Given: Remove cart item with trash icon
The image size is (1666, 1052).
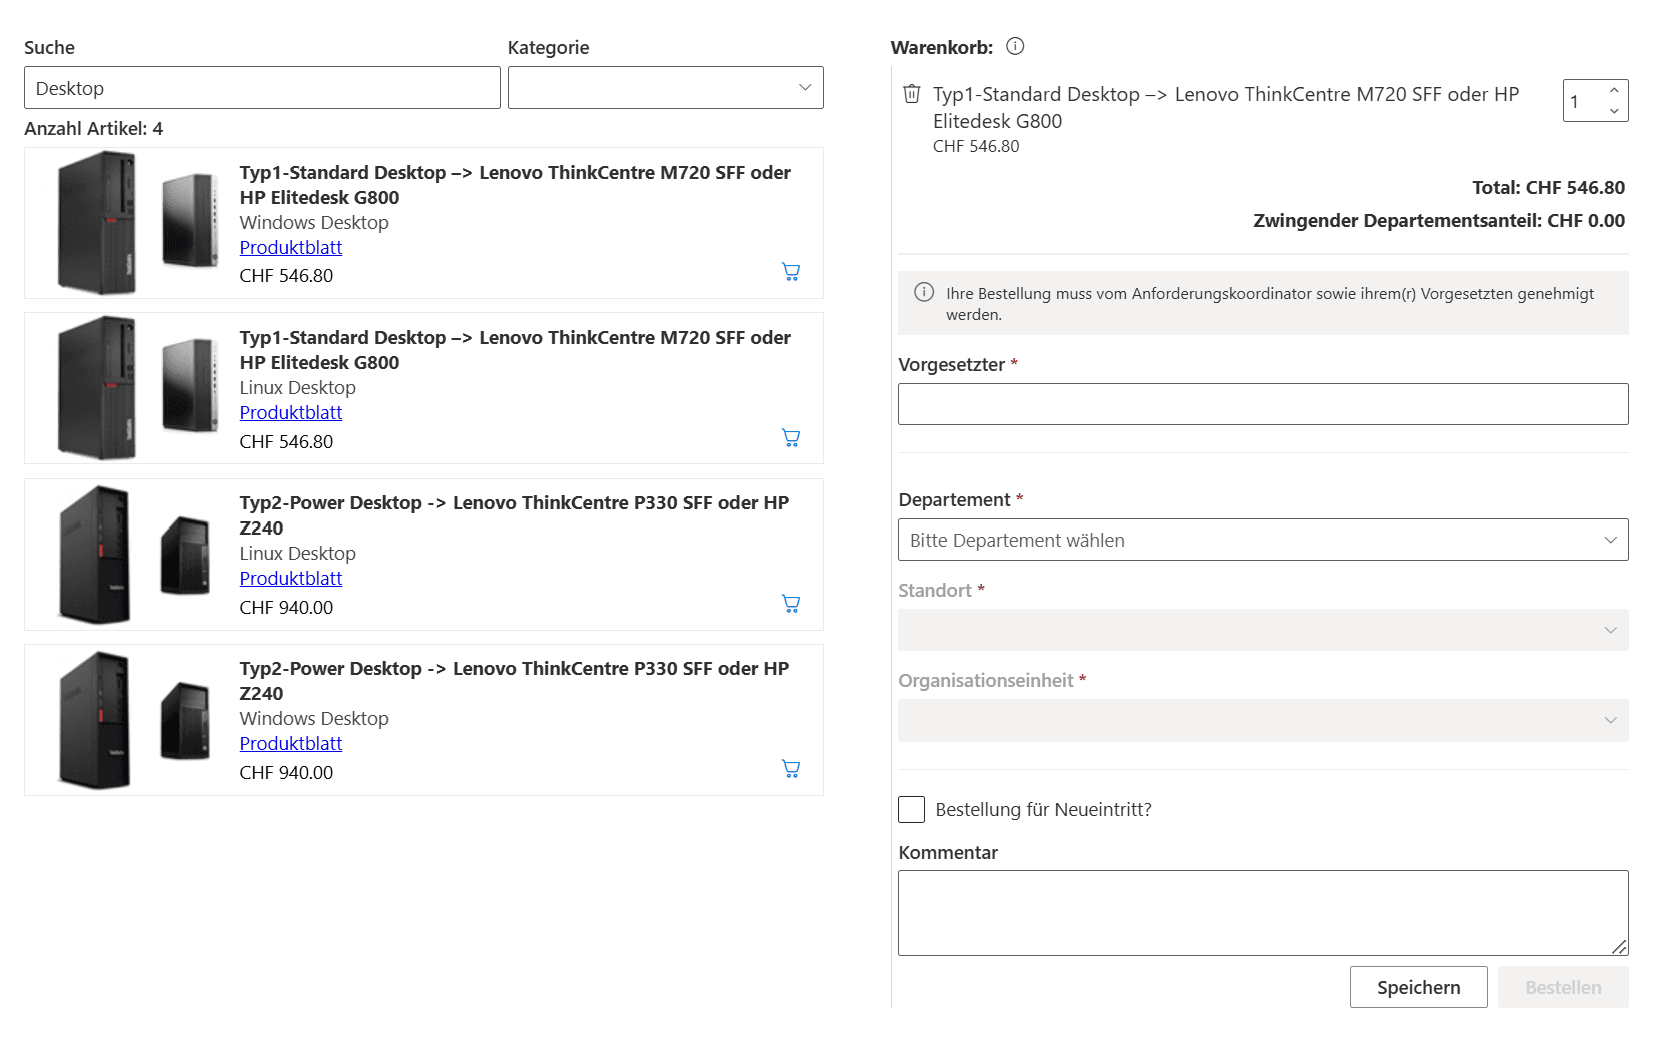Looking at the screenshot, I should point(912,94).
